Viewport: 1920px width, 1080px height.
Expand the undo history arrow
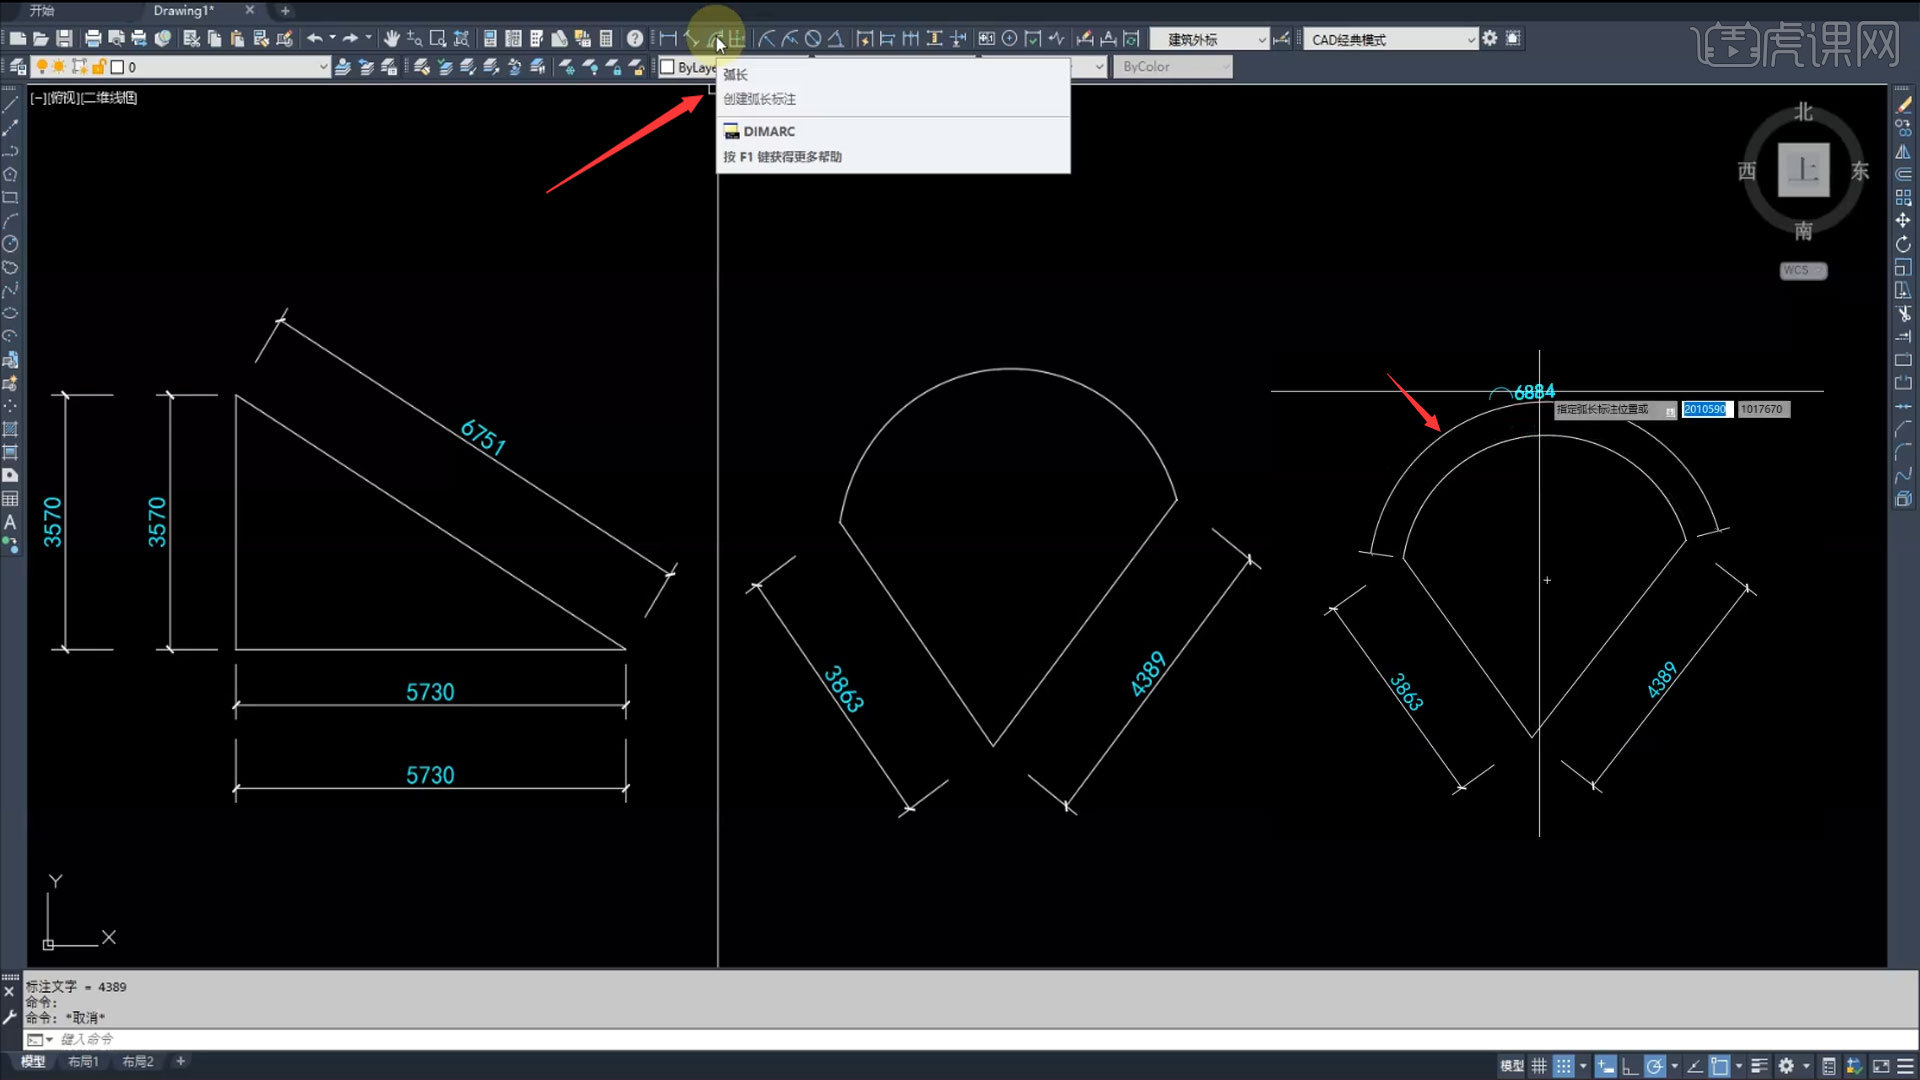coord(332,38)
